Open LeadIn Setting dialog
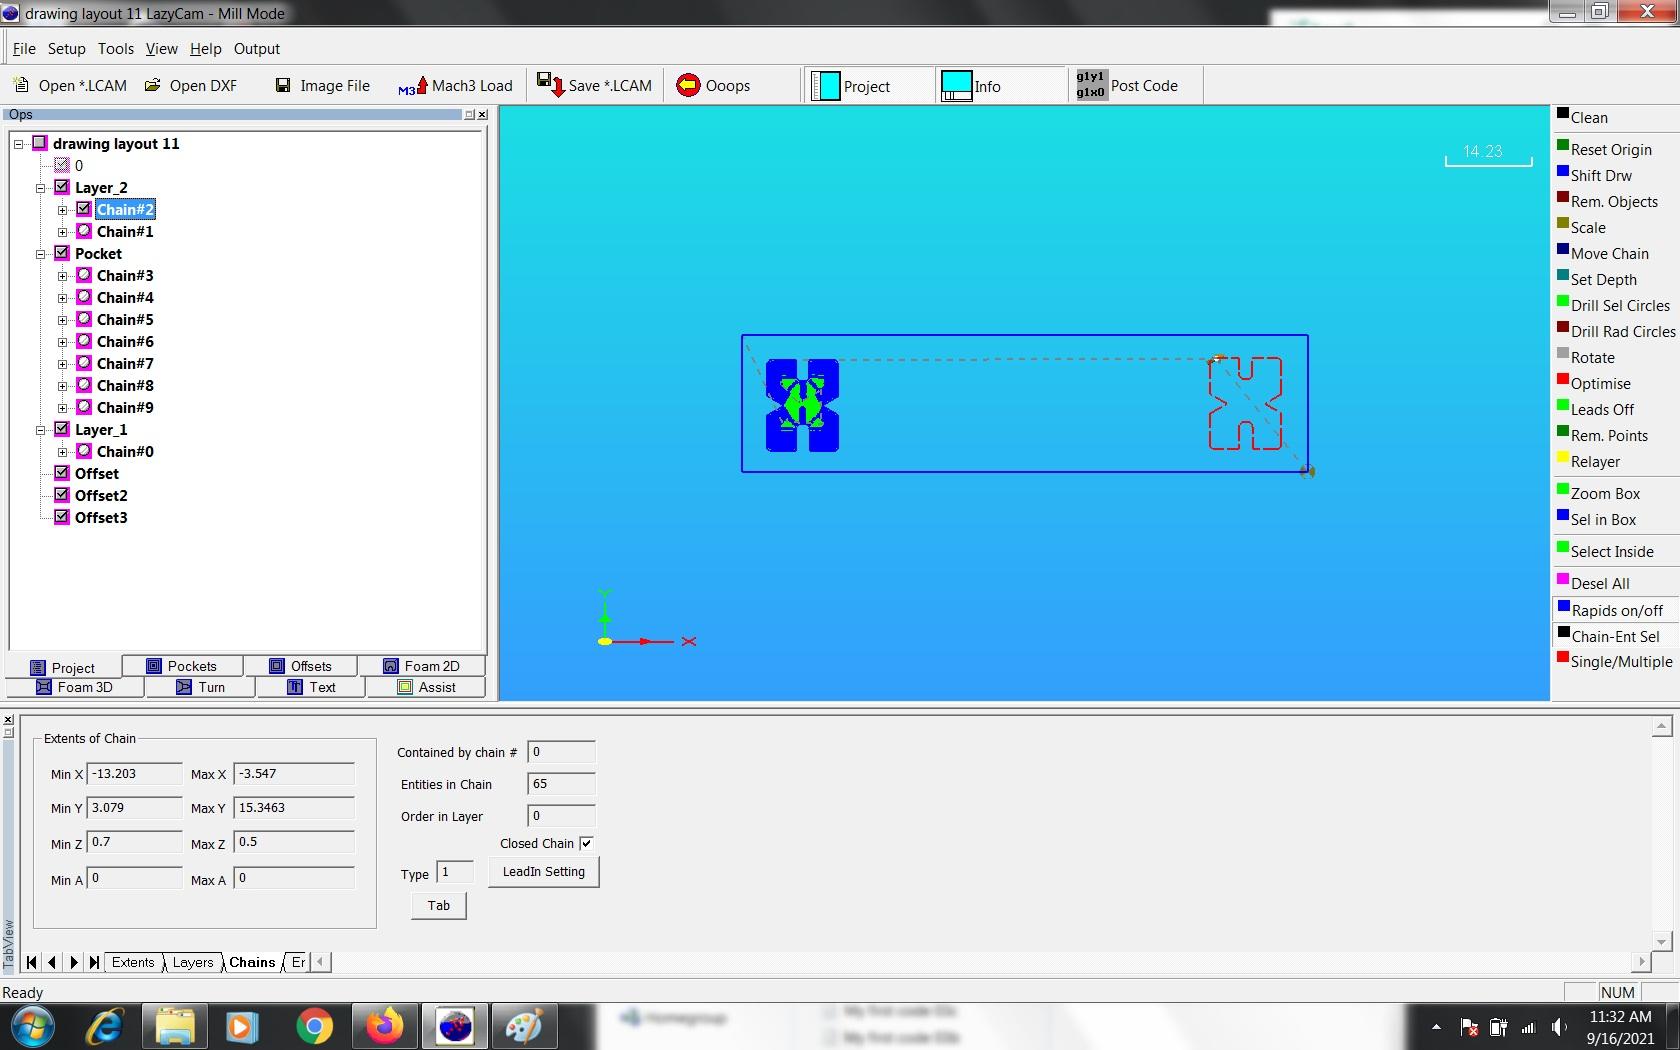This screenshot has width=1680, height=1050. coord(542,871)
